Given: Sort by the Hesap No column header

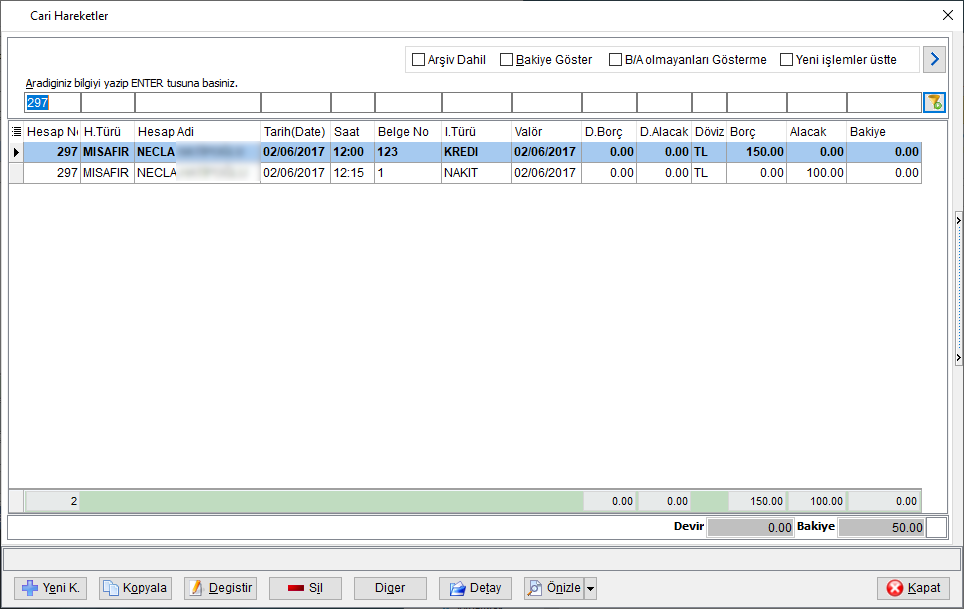Looking at the screenshot, I should tap(52, 132).
